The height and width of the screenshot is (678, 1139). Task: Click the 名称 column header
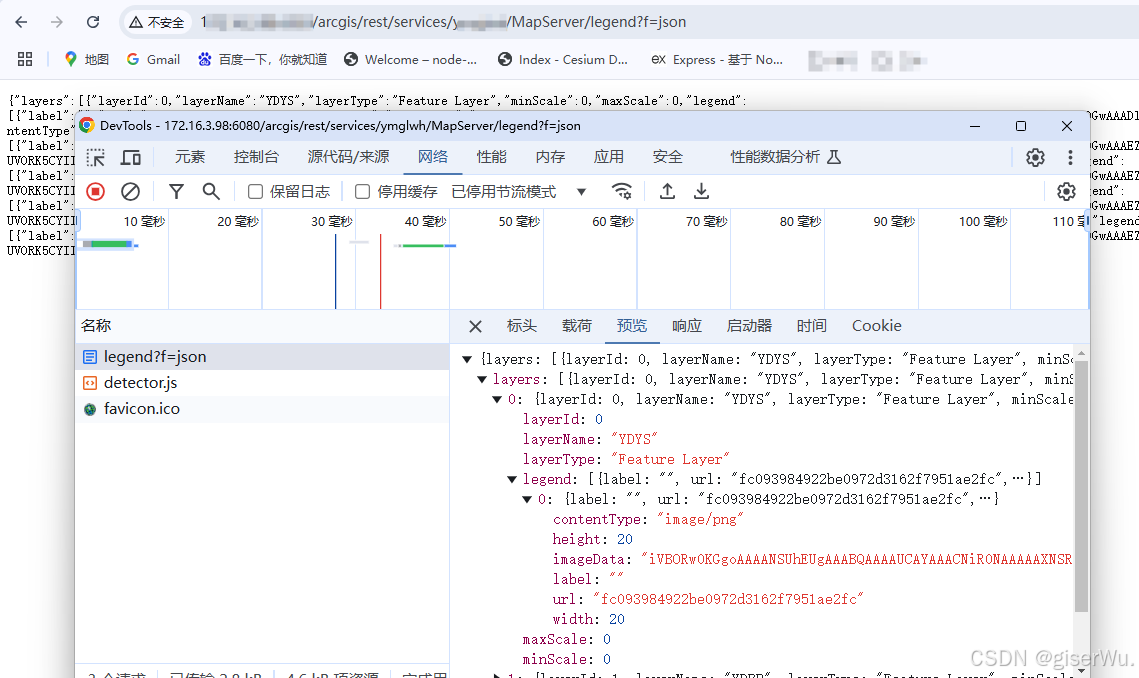(96, 326)
